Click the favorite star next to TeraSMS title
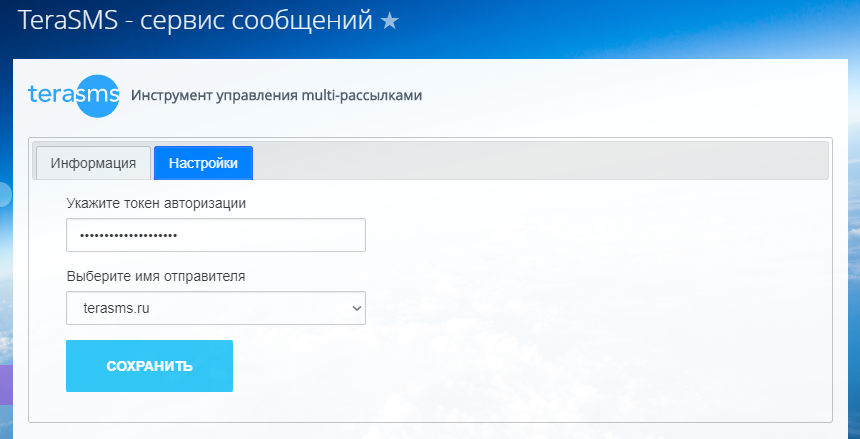 click(389, 21)
